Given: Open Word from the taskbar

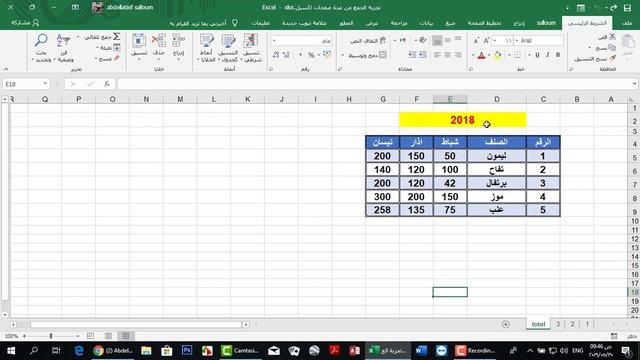Looking at the screenshot, I should point(421,351).
